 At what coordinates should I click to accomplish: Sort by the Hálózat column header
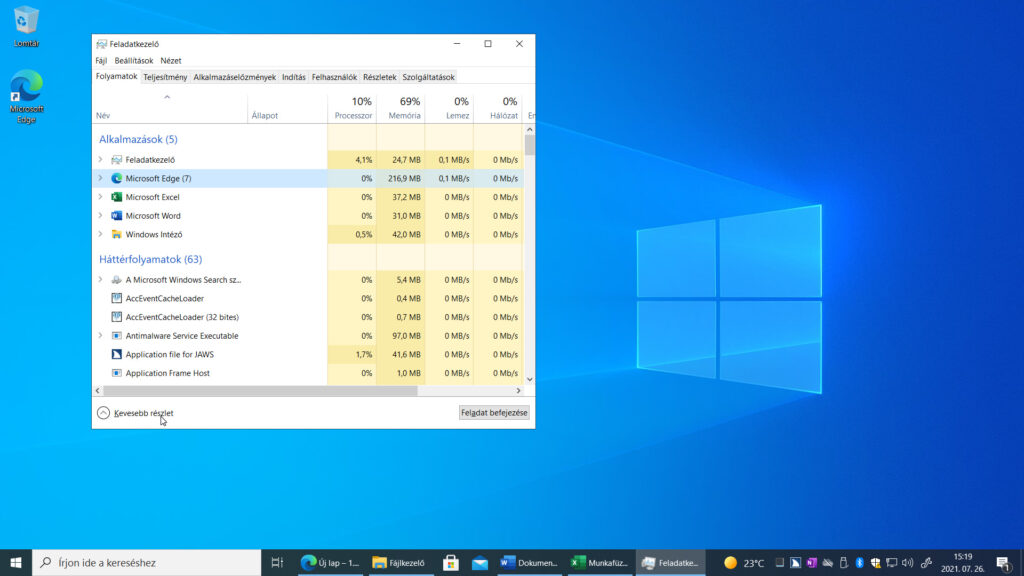[x=498, y=108]
